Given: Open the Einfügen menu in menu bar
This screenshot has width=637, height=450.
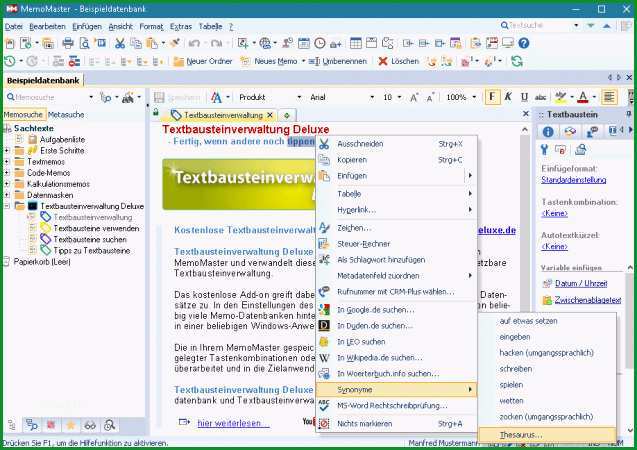Looking at the screenshot, I should click(x=87, y=26).
